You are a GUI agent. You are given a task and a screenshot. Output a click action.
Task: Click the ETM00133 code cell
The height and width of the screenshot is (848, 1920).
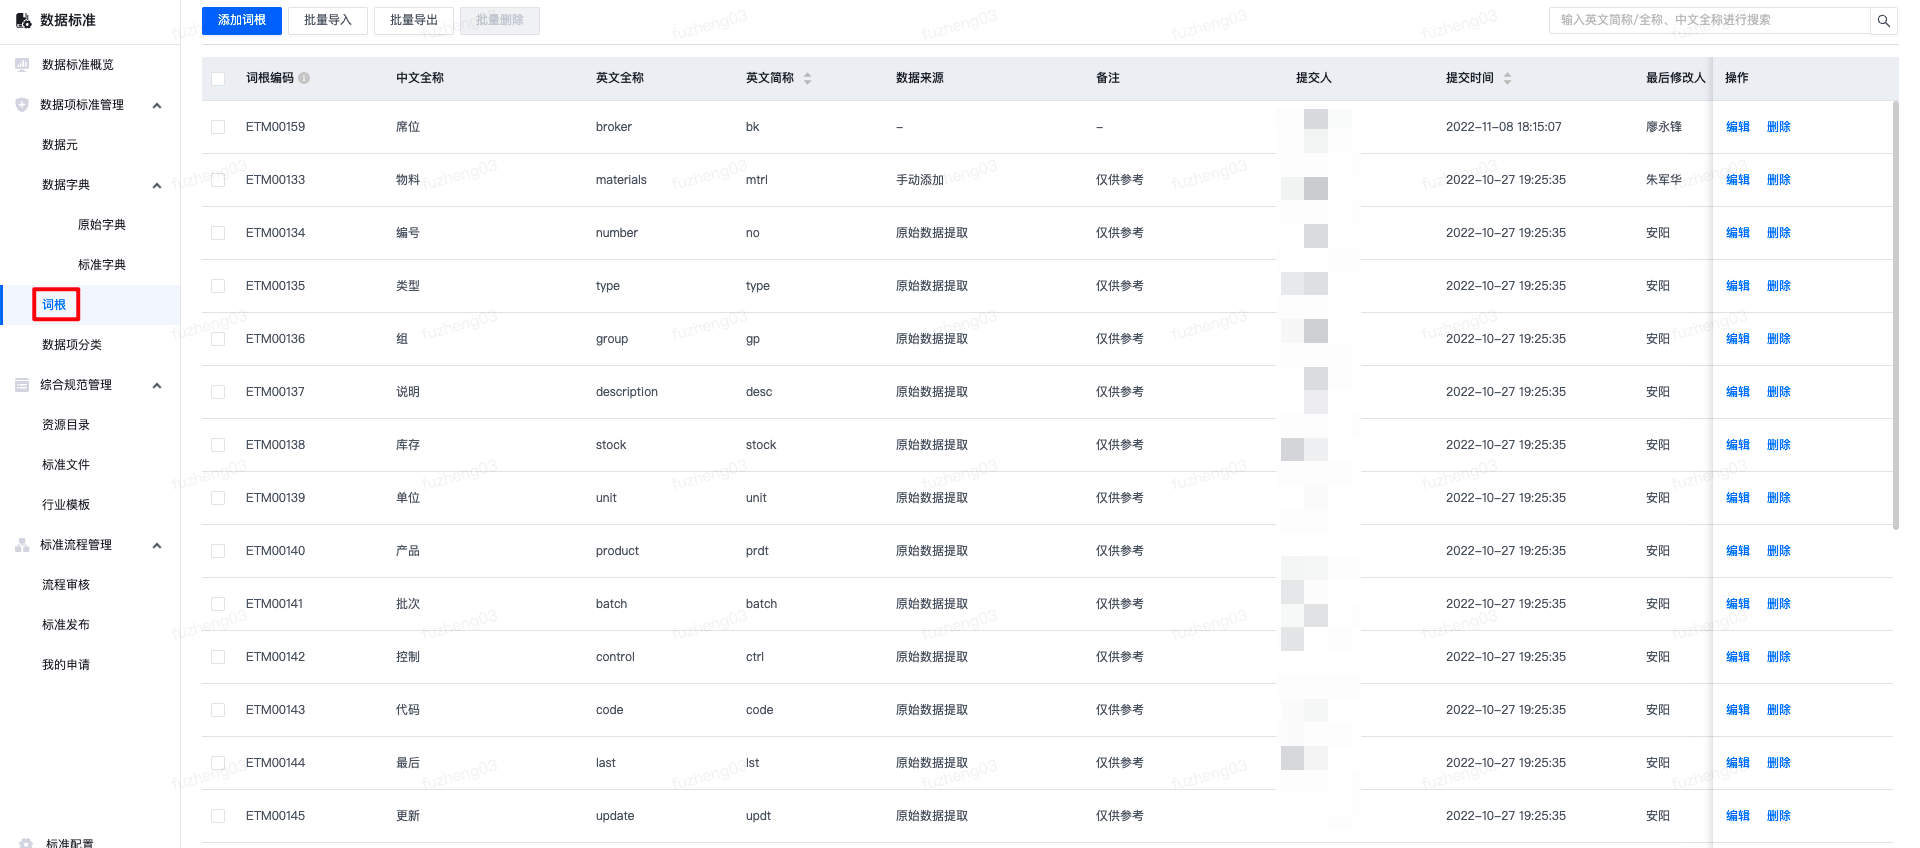[x=276, y=180]
